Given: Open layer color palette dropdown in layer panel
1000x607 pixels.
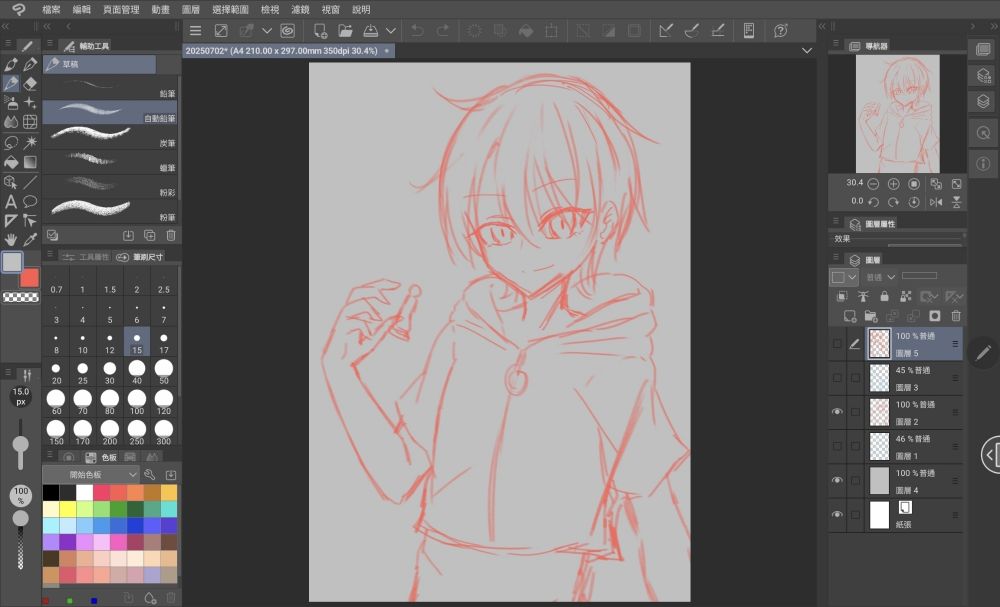Looking at the screenshot, I should pos(843,277).
